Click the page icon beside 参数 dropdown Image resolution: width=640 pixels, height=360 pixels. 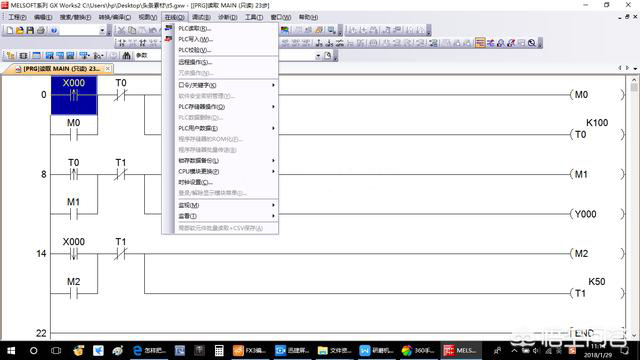(x=328, y=56)
